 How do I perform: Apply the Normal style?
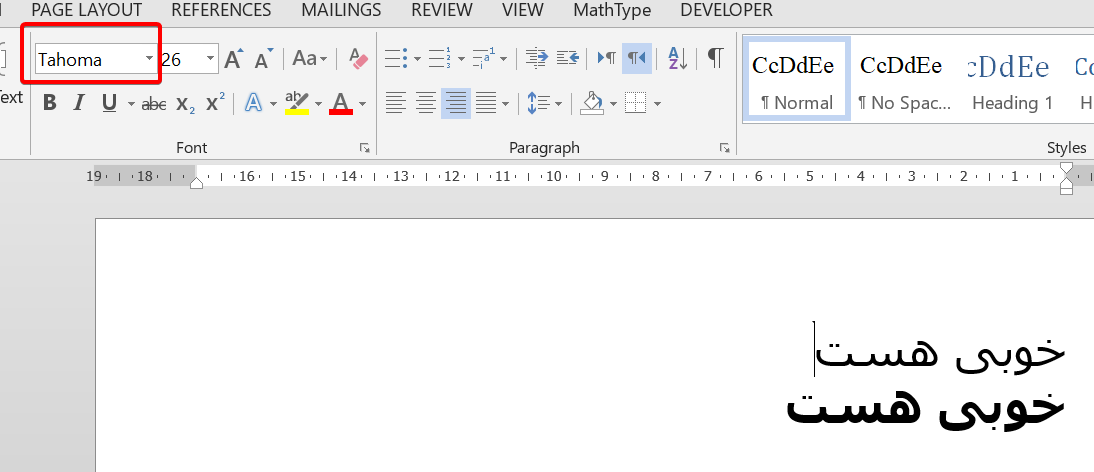point(797,79)
